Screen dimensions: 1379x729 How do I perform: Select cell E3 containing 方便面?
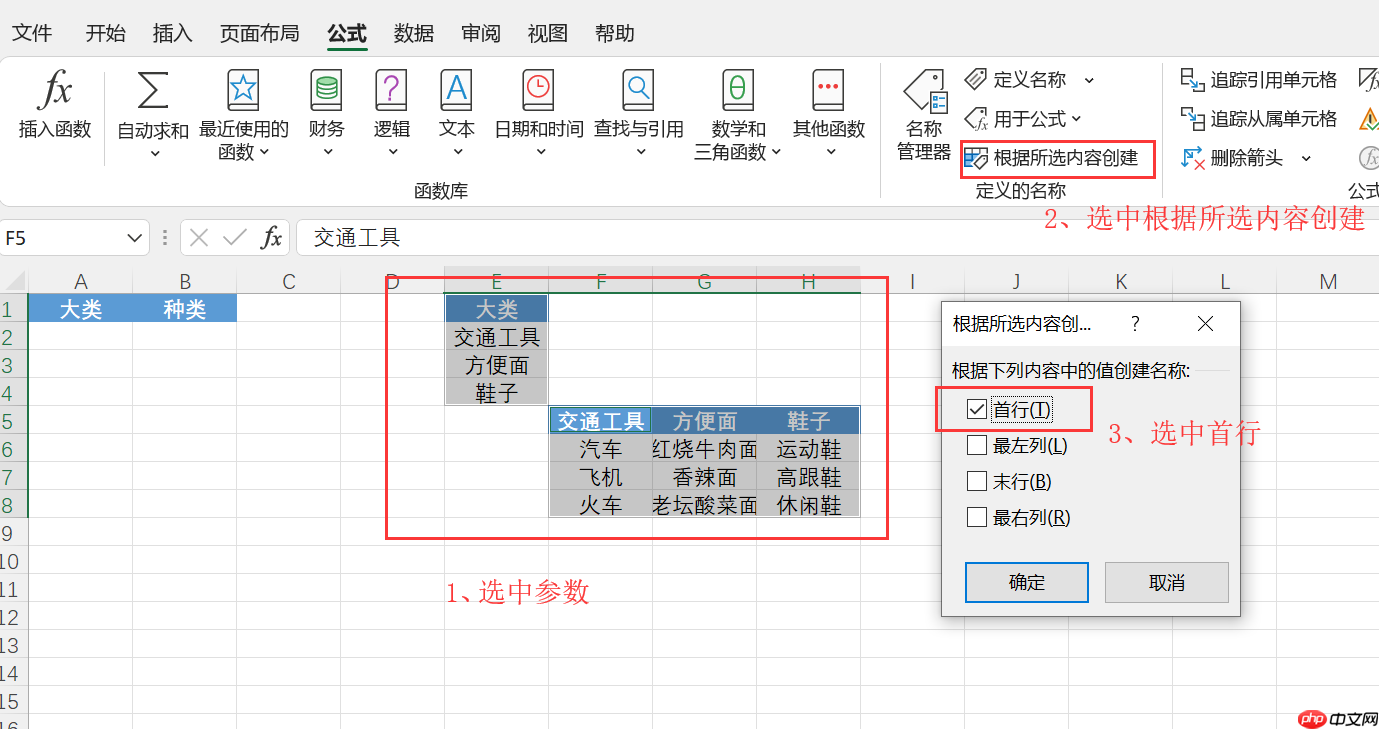point(497,365)
